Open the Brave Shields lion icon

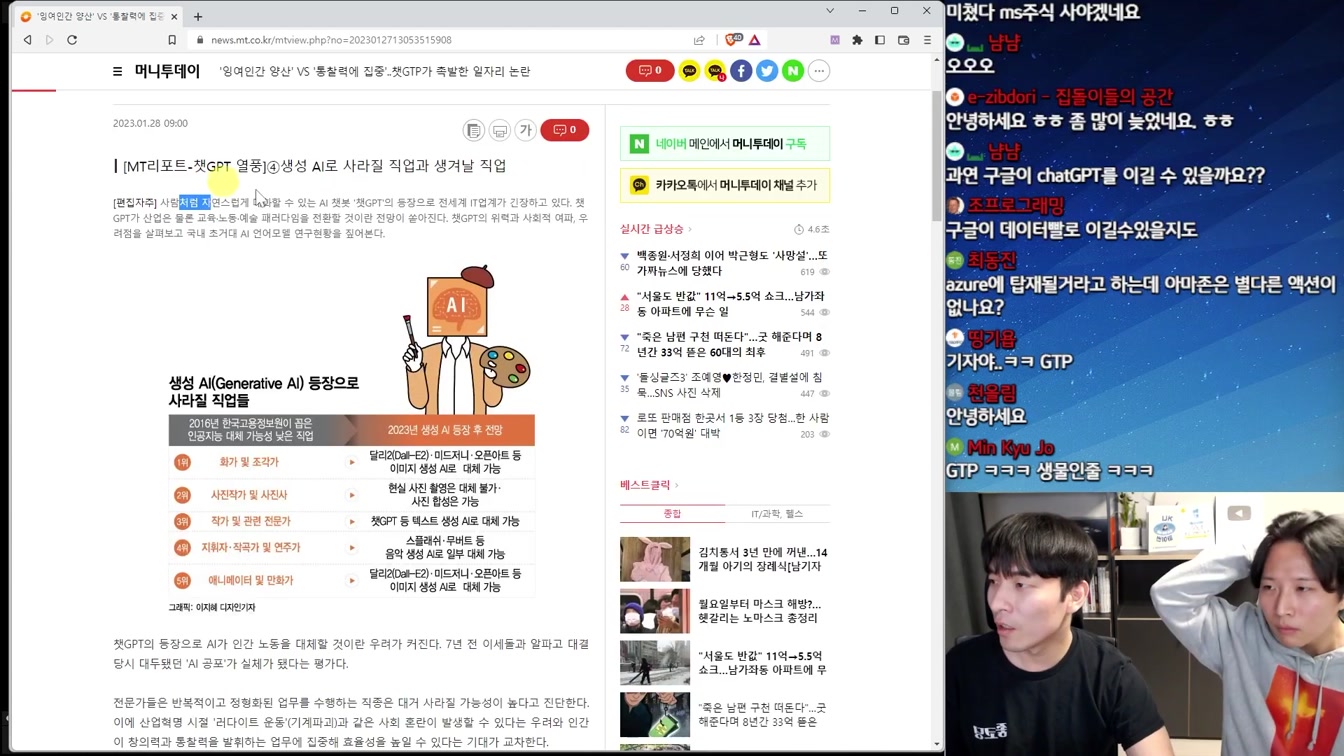tap(732, 40)
